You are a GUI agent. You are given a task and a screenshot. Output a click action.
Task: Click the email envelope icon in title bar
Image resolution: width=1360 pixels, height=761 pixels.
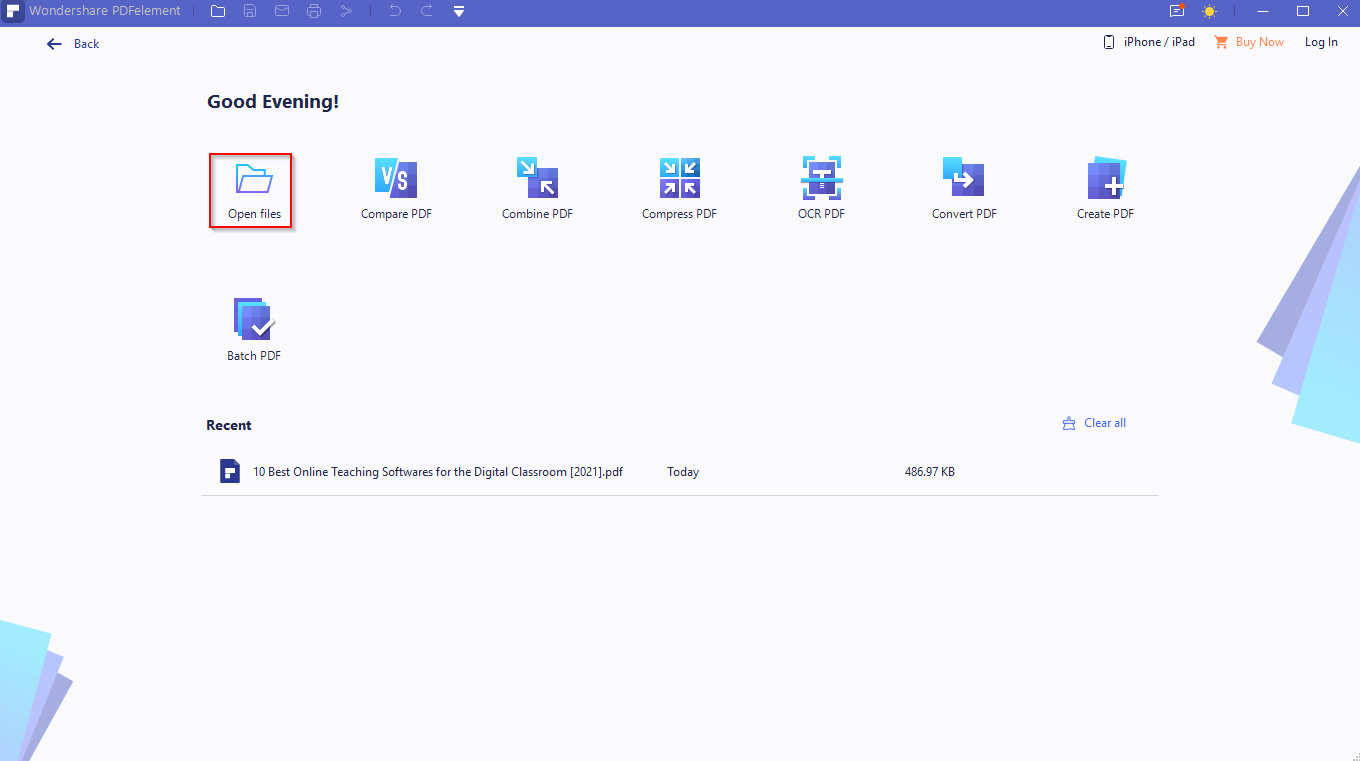tap(282, 11)
